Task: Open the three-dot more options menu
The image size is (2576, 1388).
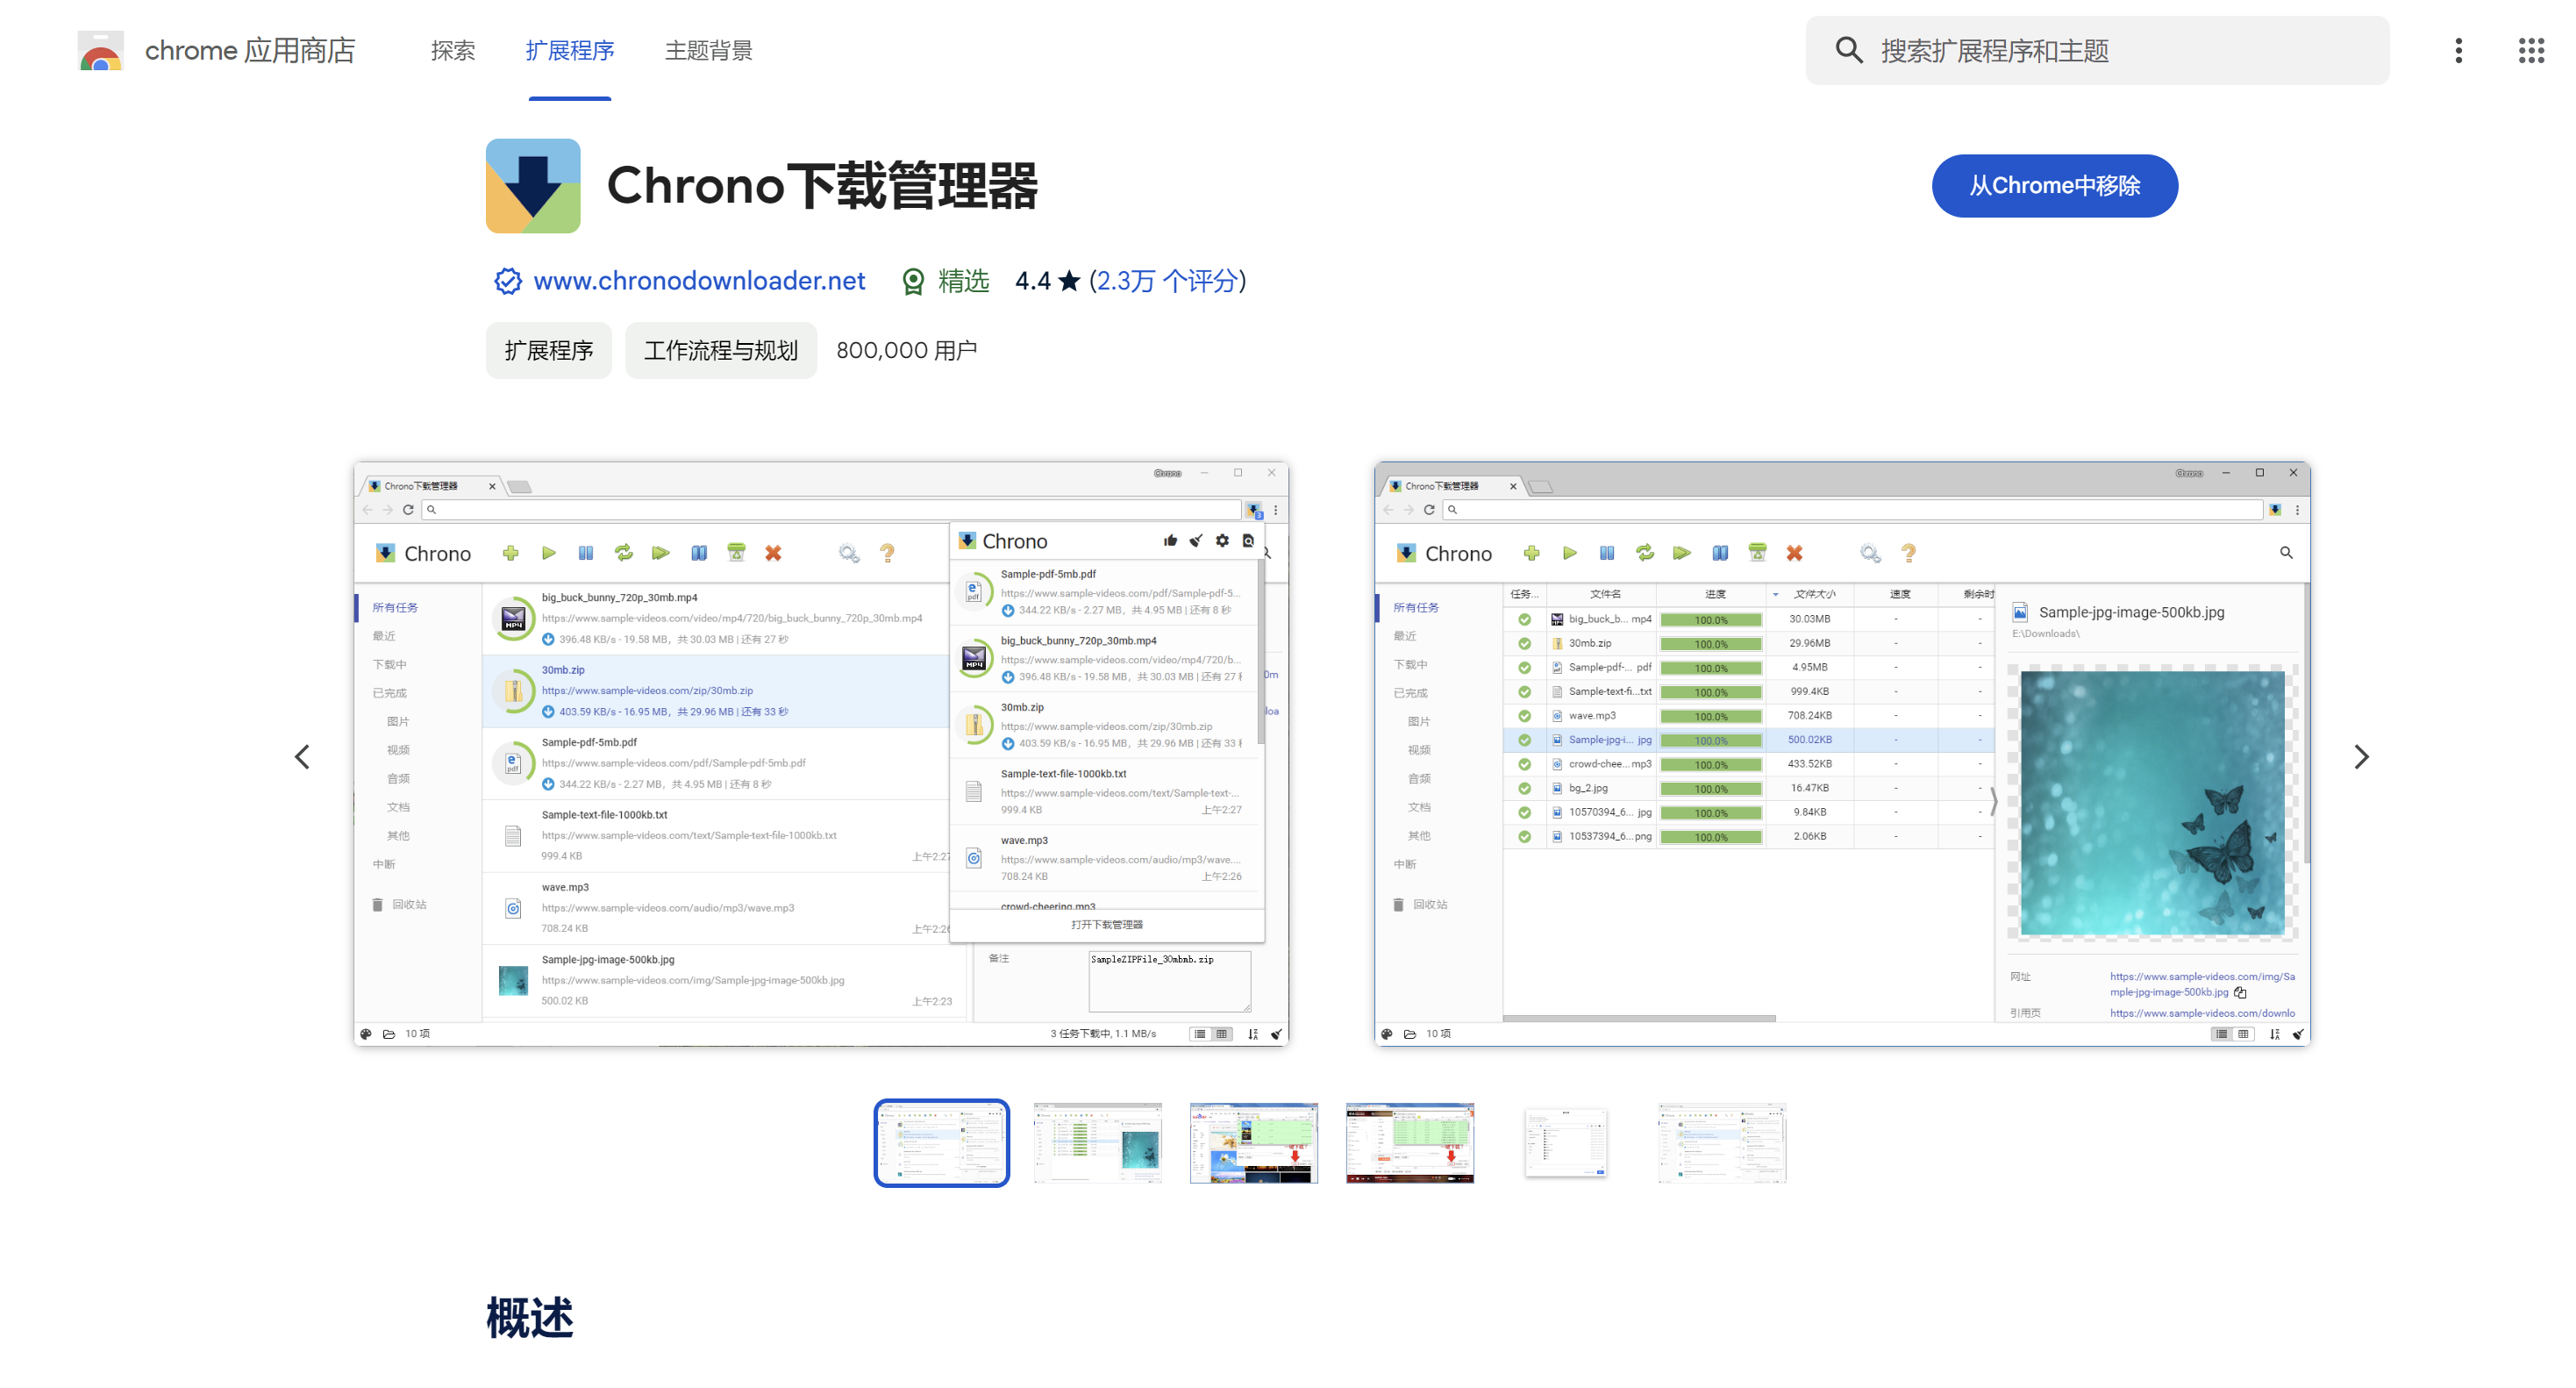Action: (2458, 50)
